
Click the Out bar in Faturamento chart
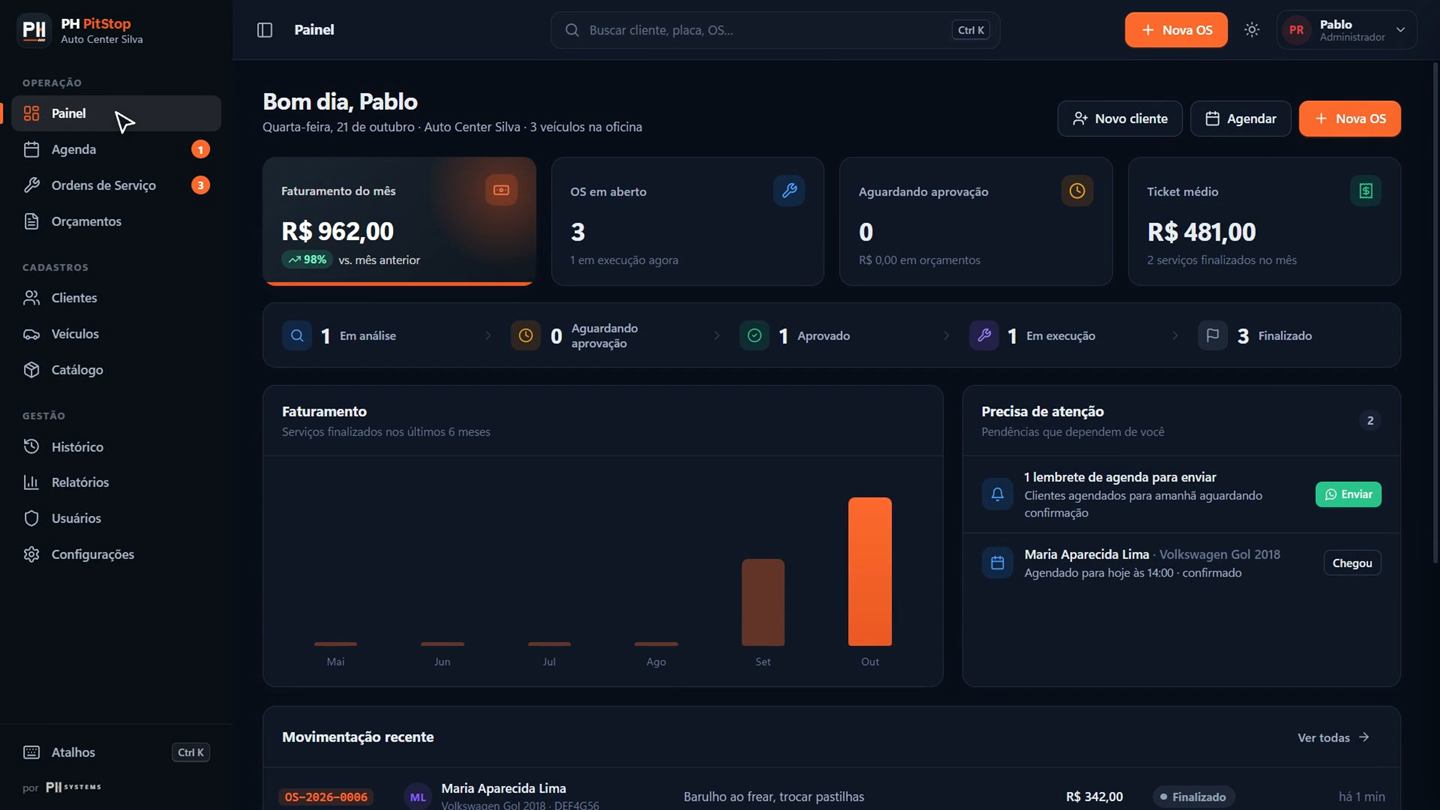pos(870,571)
